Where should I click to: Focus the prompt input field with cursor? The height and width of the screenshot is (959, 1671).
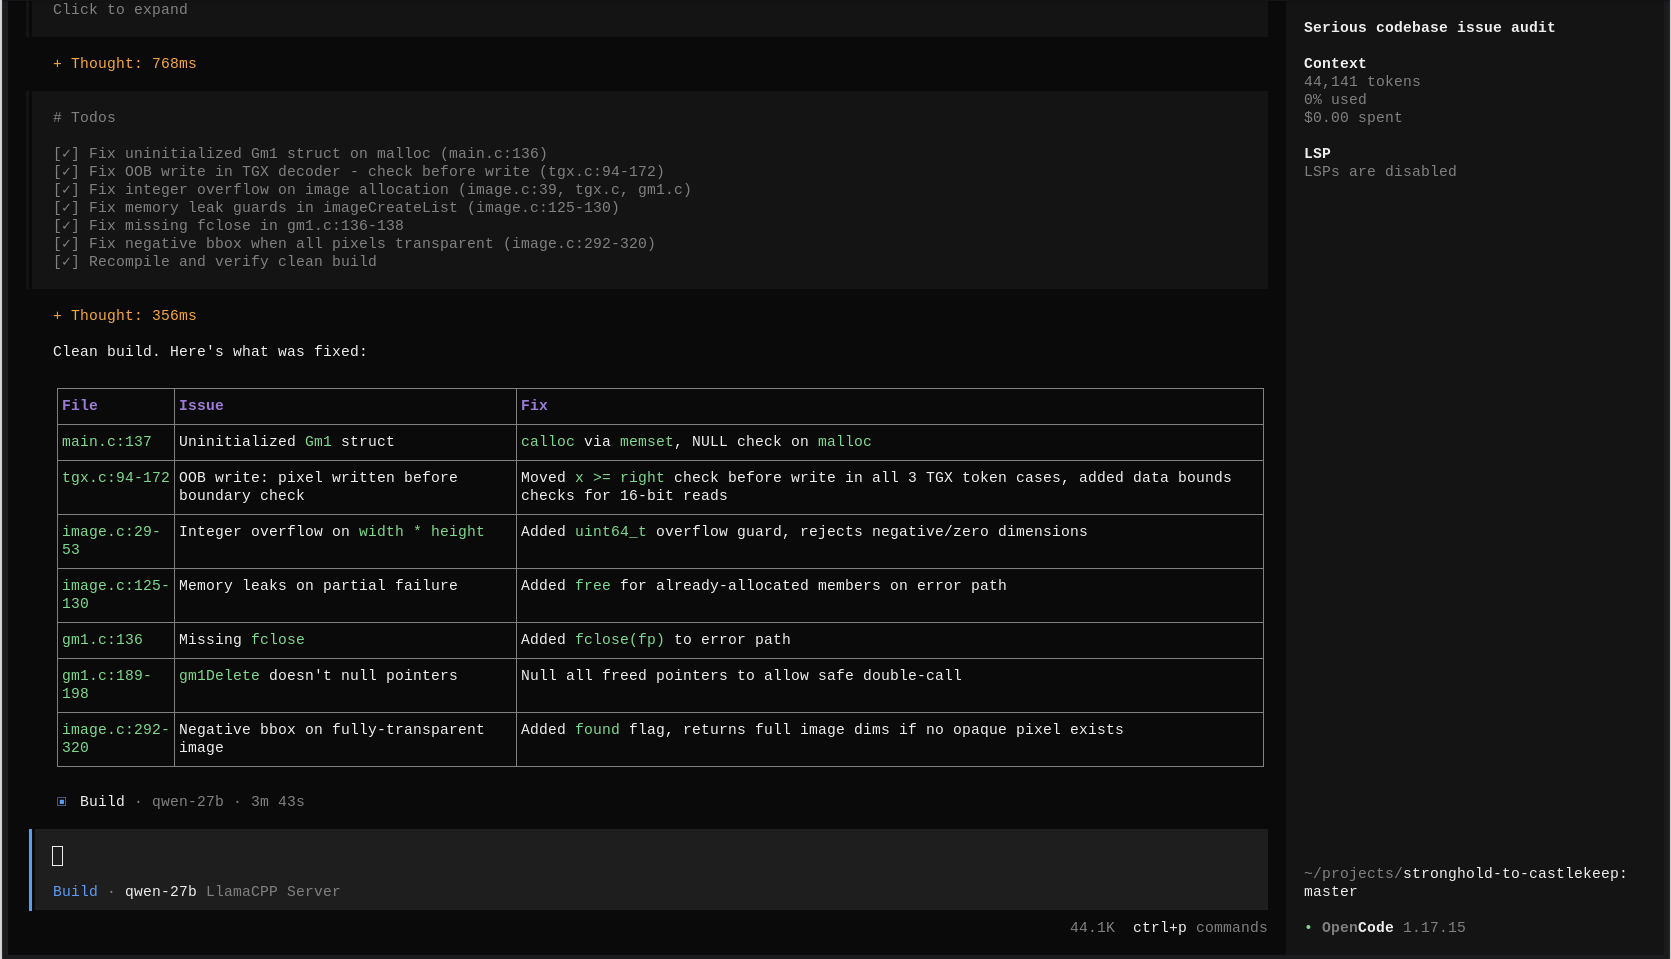tap(650, 856)
